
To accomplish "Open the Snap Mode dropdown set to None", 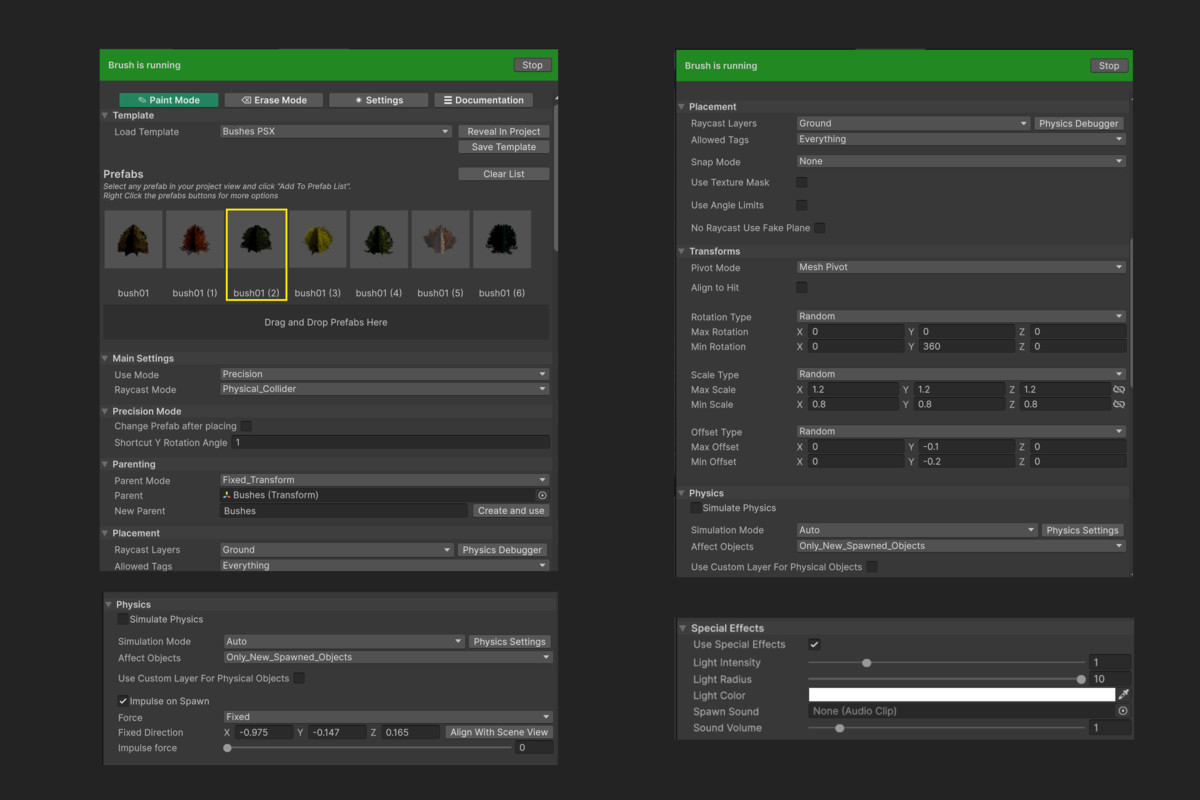I will coord(960,160).
